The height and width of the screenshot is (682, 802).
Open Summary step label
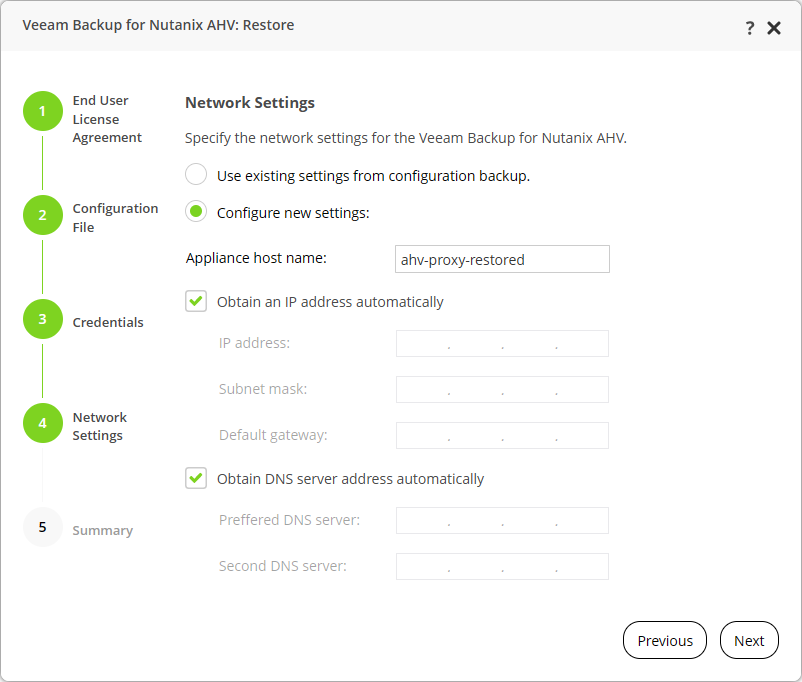point(103,531)
